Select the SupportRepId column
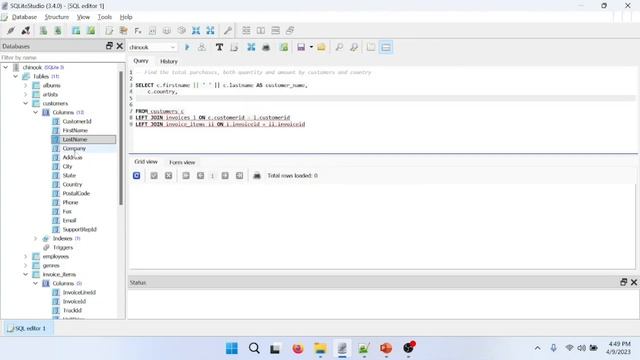The image size is (640, 360). 80,229
